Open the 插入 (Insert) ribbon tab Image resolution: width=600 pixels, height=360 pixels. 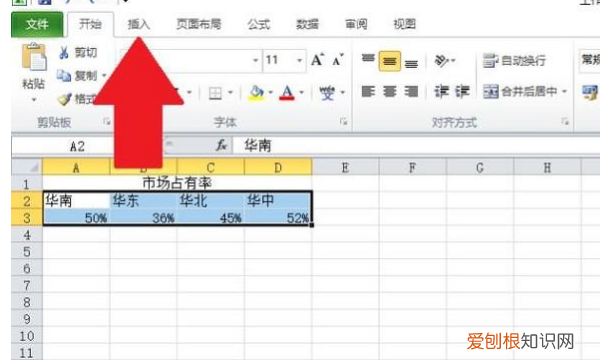(138, 24)
